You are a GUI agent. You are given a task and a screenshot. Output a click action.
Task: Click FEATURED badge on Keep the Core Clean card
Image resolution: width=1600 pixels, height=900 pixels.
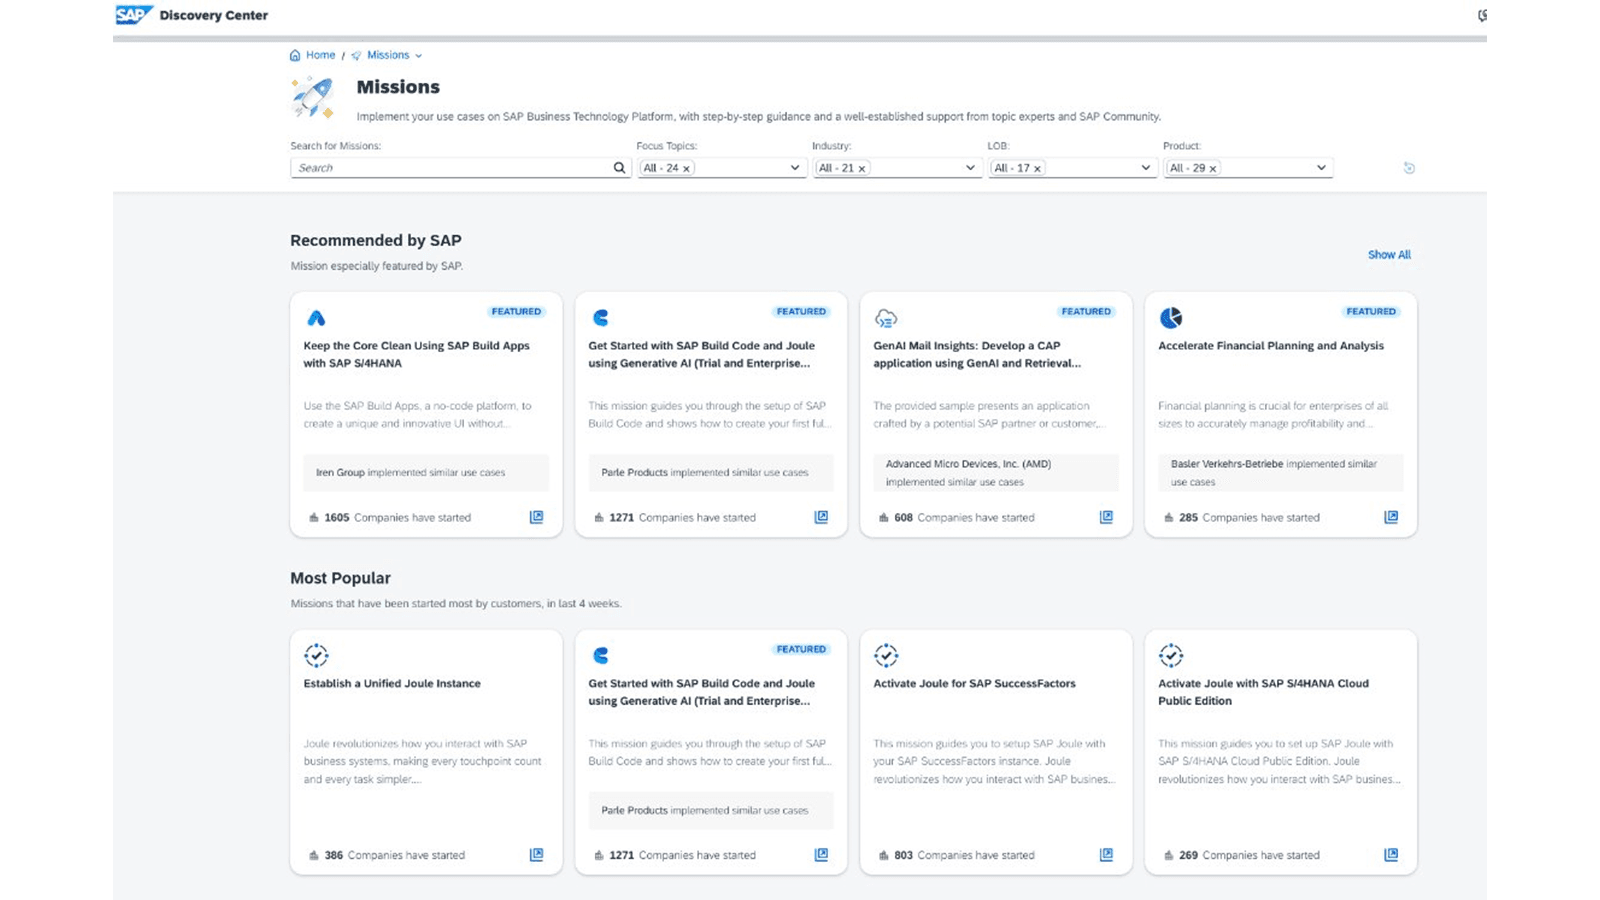(x=516, y=312)
